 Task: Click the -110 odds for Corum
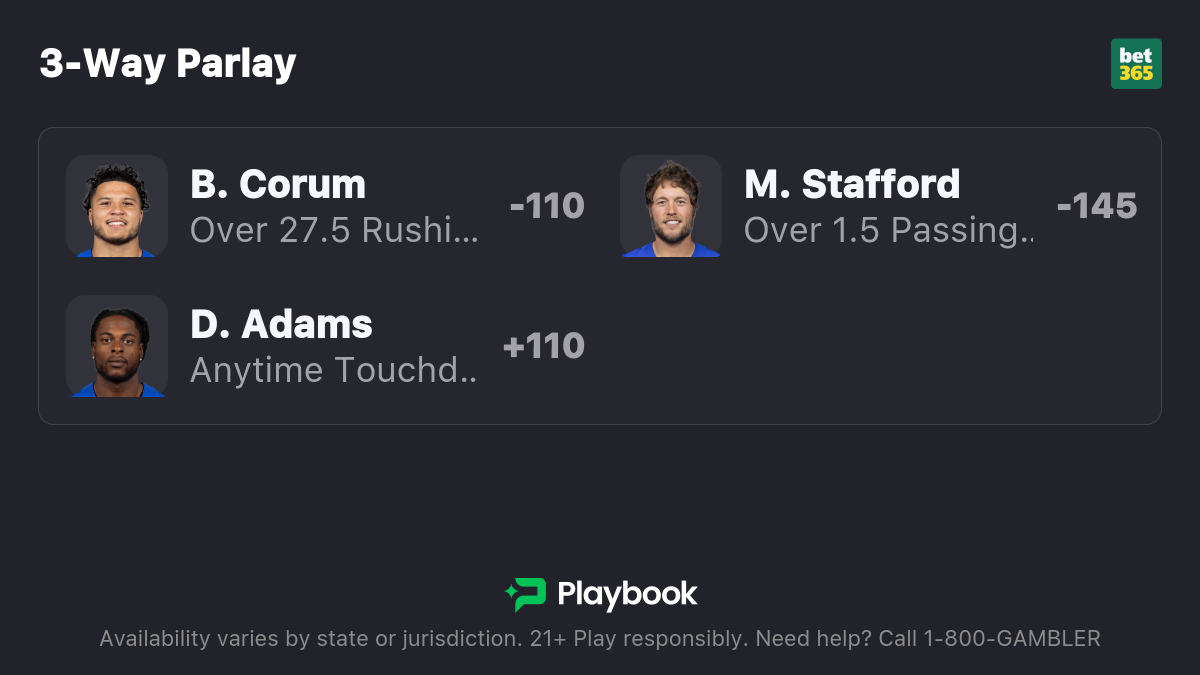(546, 206)
